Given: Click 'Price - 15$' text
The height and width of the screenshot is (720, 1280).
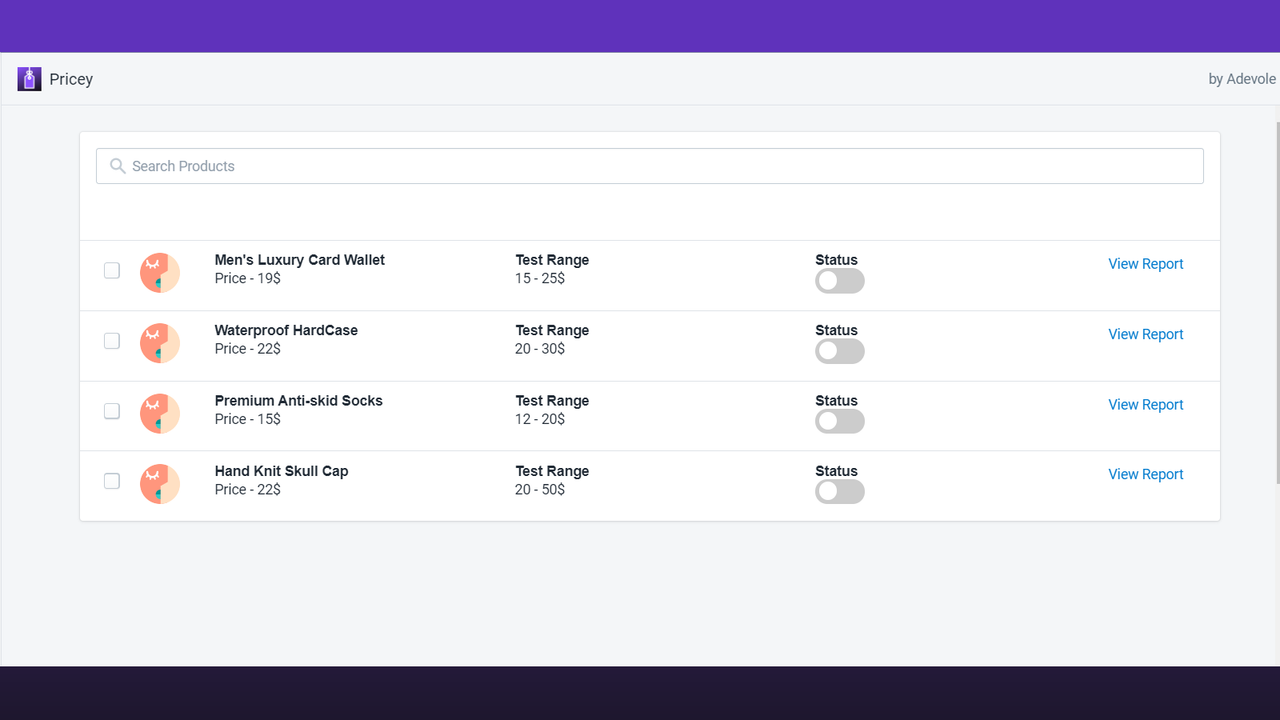Looking at the screenshot, I should tap(248, 419).
